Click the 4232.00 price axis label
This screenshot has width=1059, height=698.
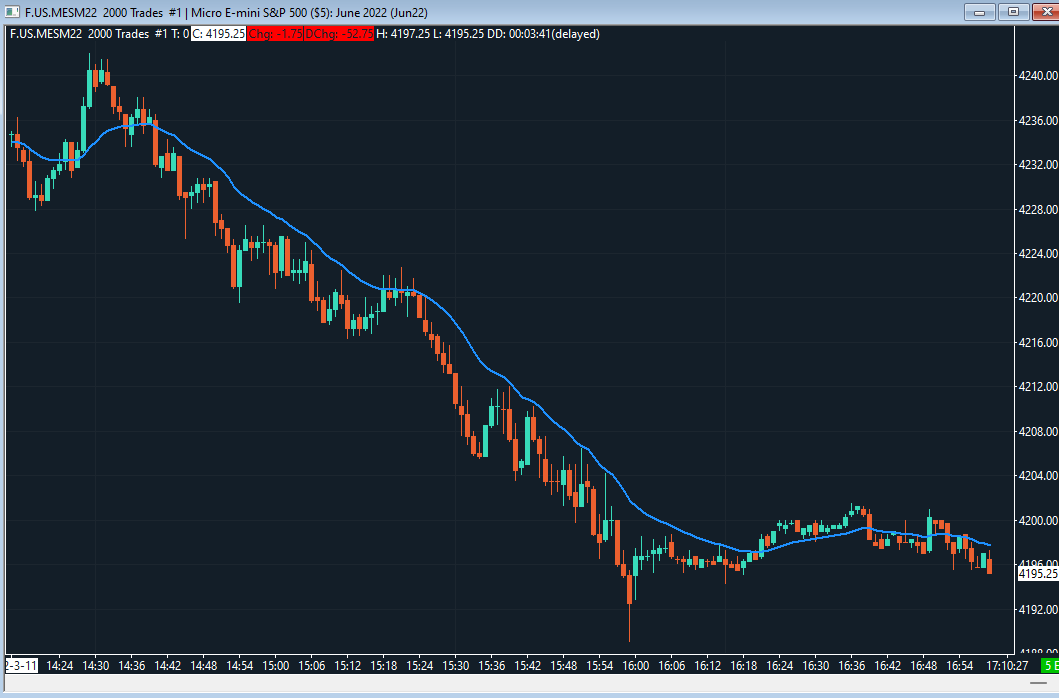click(1037, 164)
